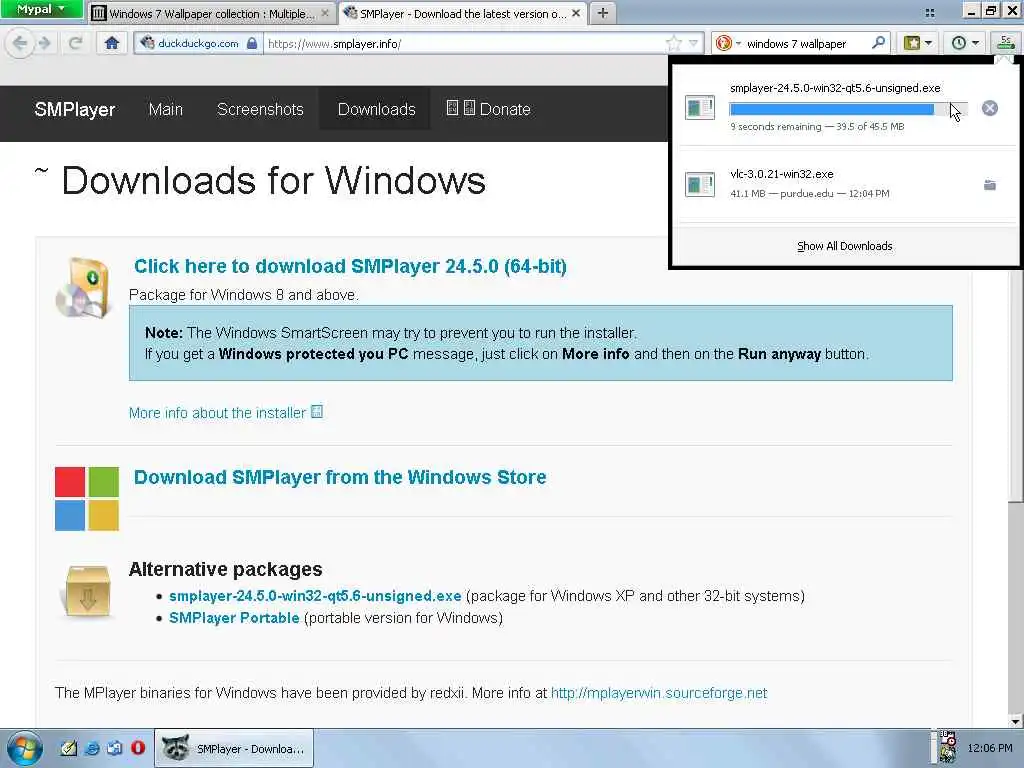Open the history clock menu button

pyautogui.click(x=965, y=43)
